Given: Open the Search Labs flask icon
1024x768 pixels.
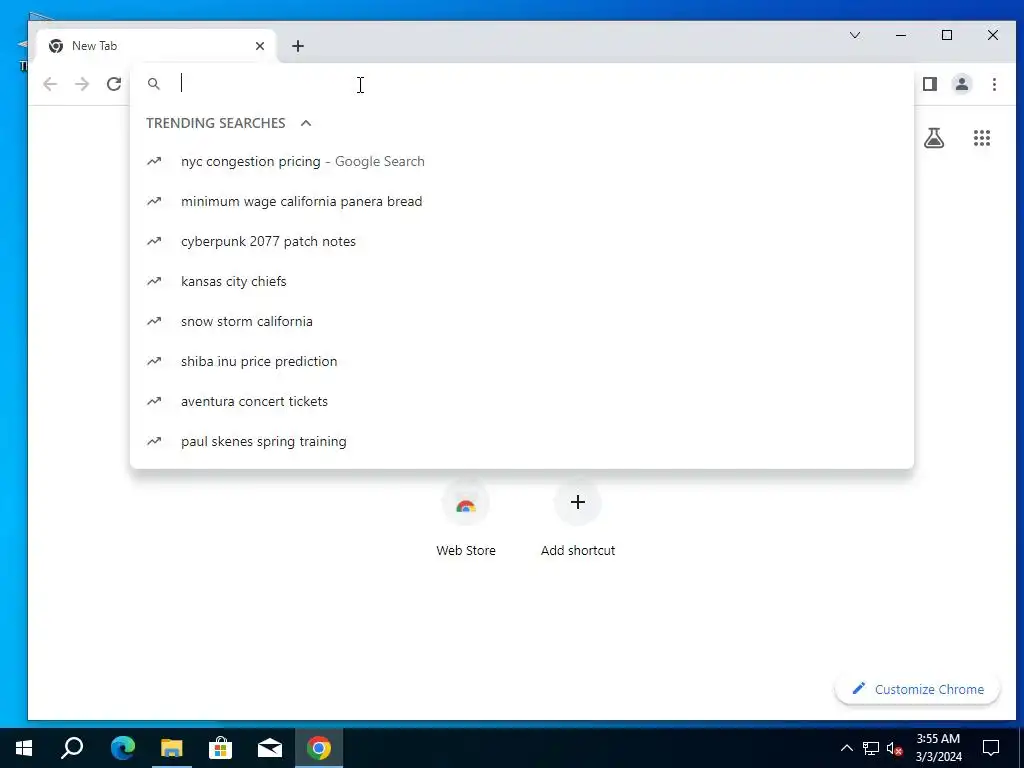Looking at the screenshot, I should point(934,138).
